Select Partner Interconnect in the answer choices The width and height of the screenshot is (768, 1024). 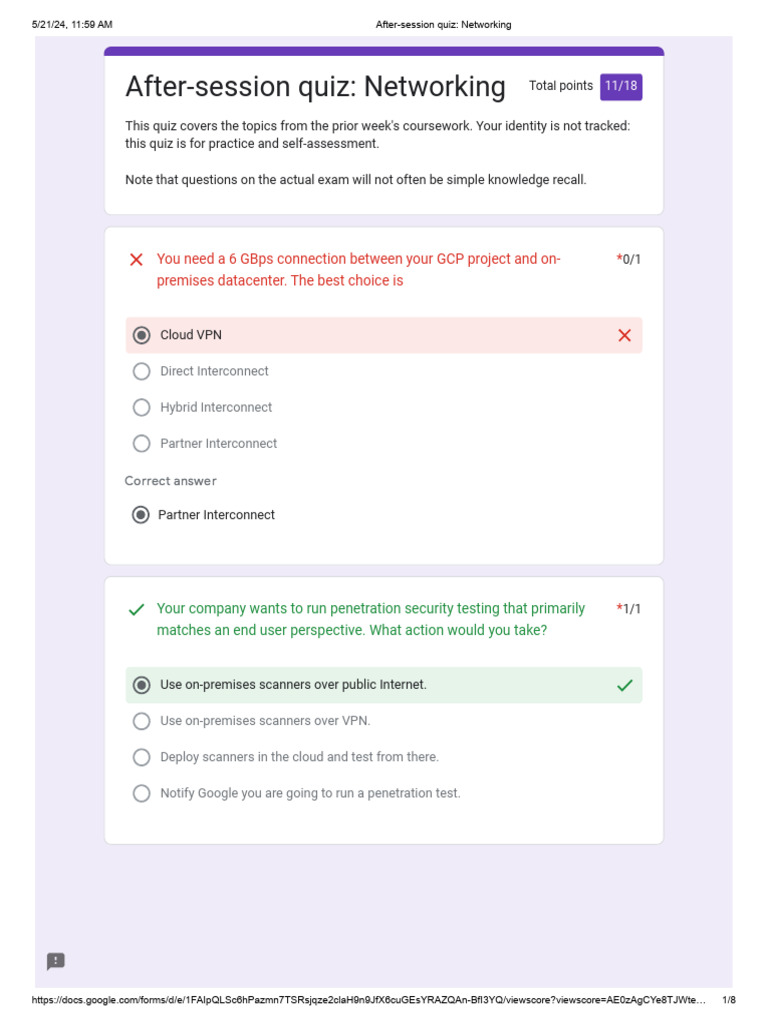coord(142,443)
